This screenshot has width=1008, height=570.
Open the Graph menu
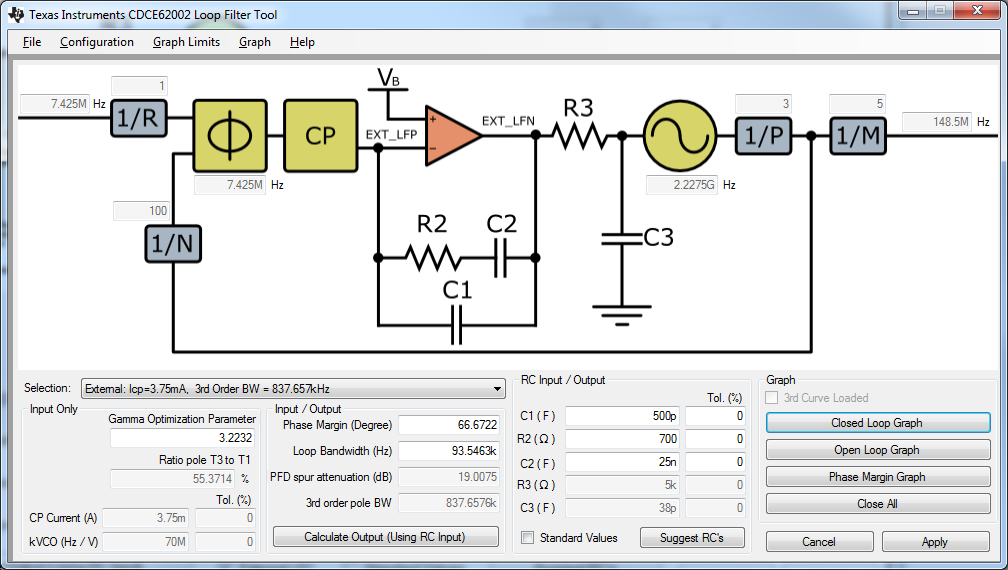coord(255,42)
